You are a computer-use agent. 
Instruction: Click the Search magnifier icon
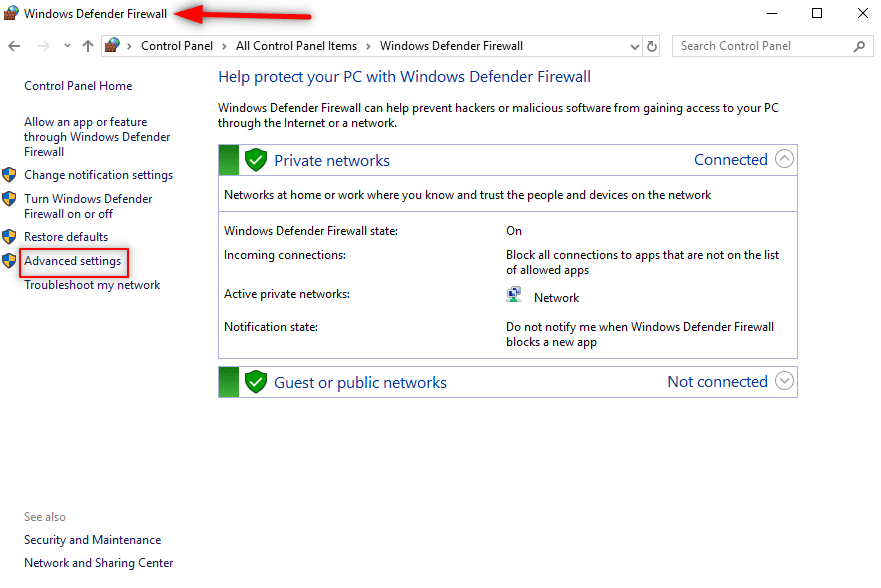[859, 46]
